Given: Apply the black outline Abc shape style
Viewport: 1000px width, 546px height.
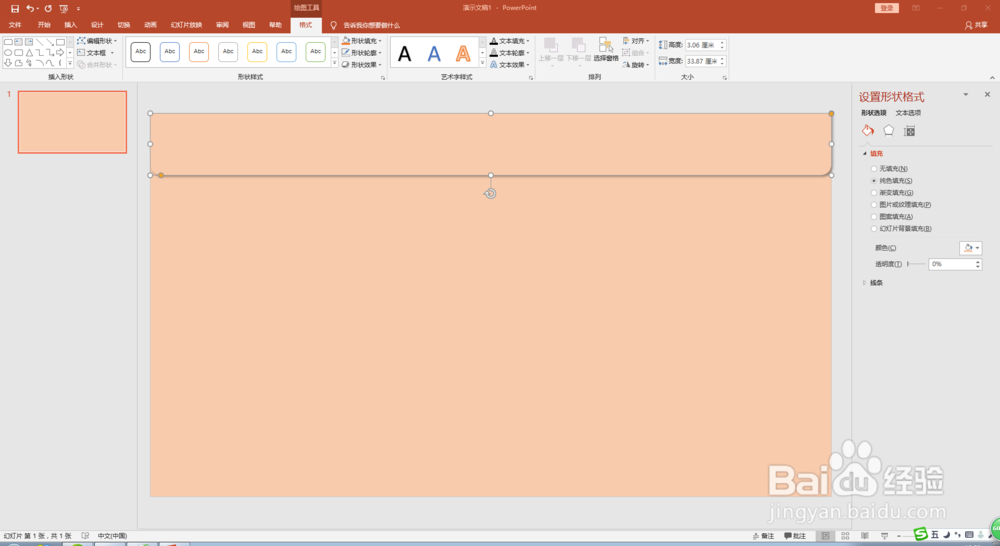Looking at the screenshot, I should tap(140, 52).
